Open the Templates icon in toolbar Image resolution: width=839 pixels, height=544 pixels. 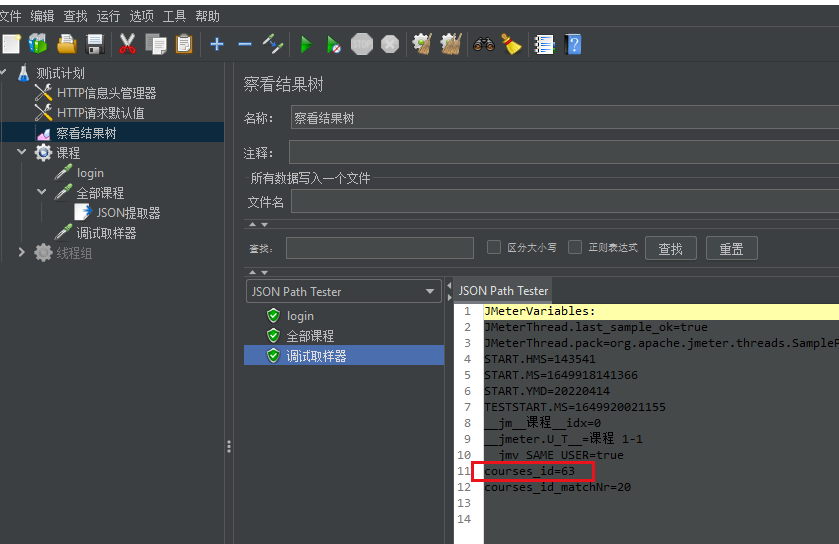pyautogui.click(x=38, y=44)
